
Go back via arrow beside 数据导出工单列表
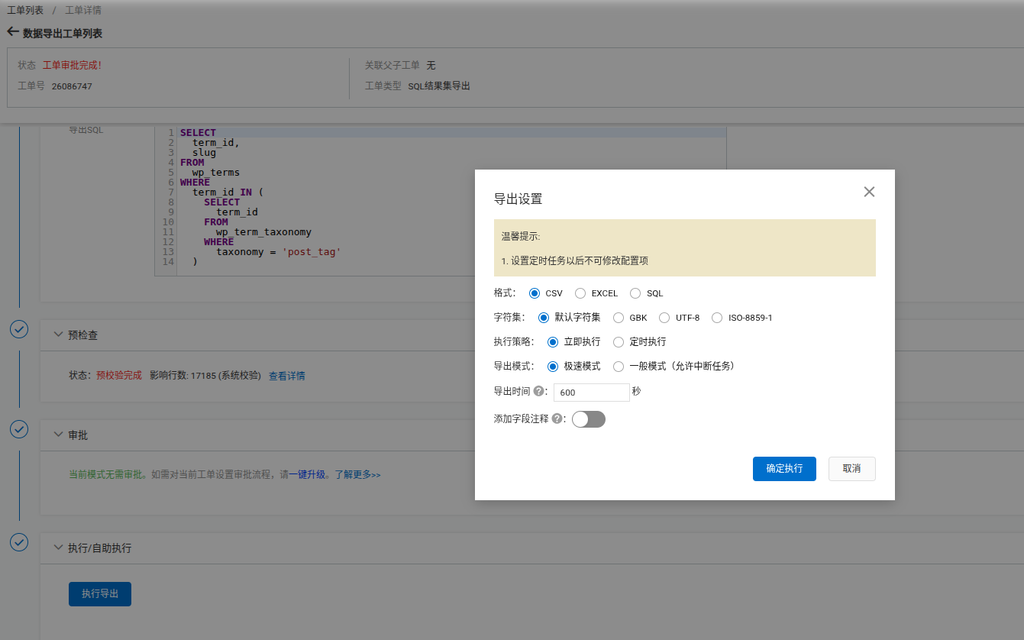tap(12, 32)
